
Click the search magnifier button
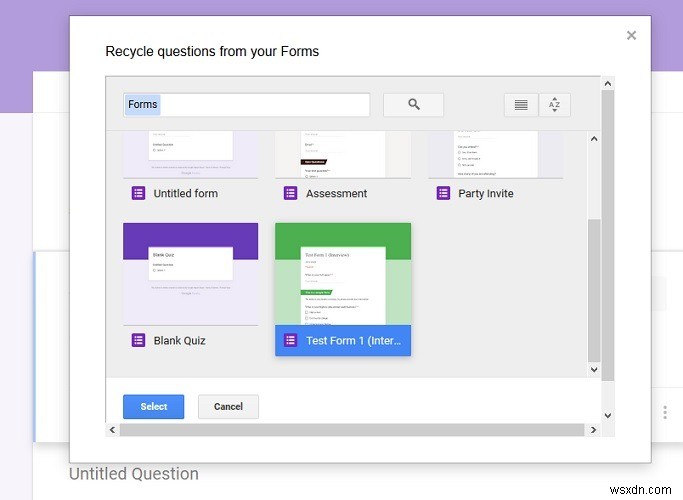click(x=413, y=105)
